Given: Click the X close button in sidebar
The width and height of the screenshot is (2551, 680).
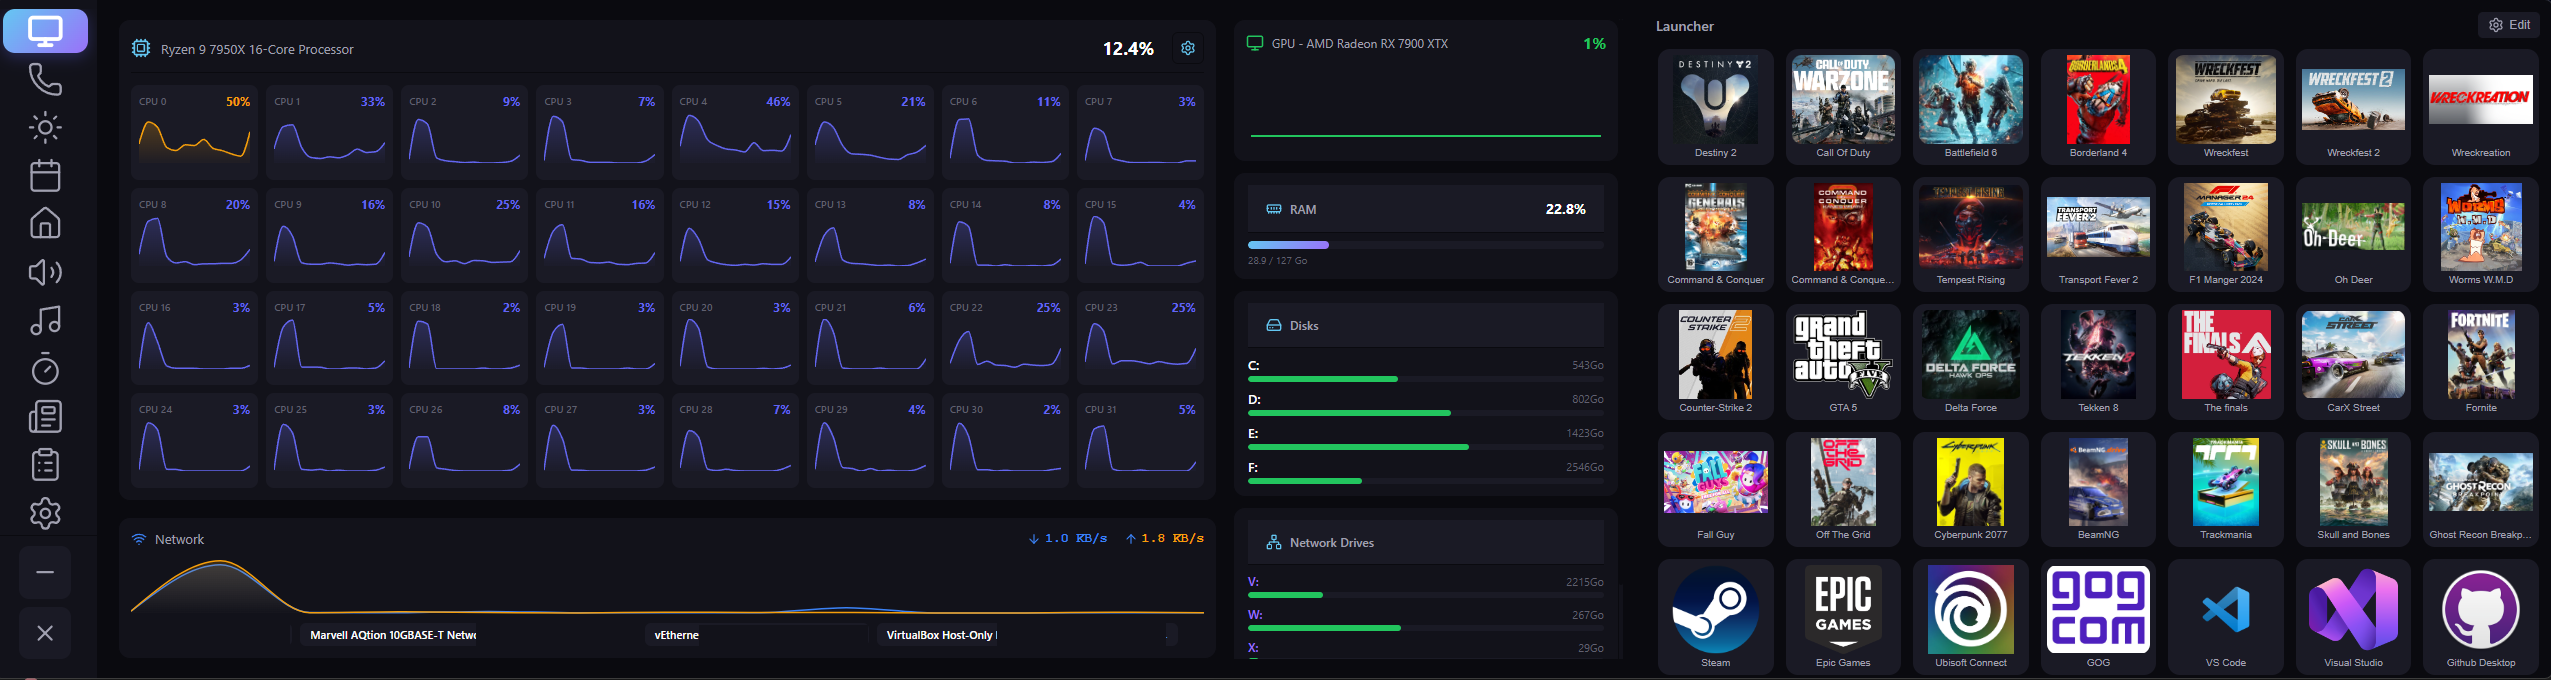Looking at the screenshot, I should pyautogui.click(x=45, y=633).
